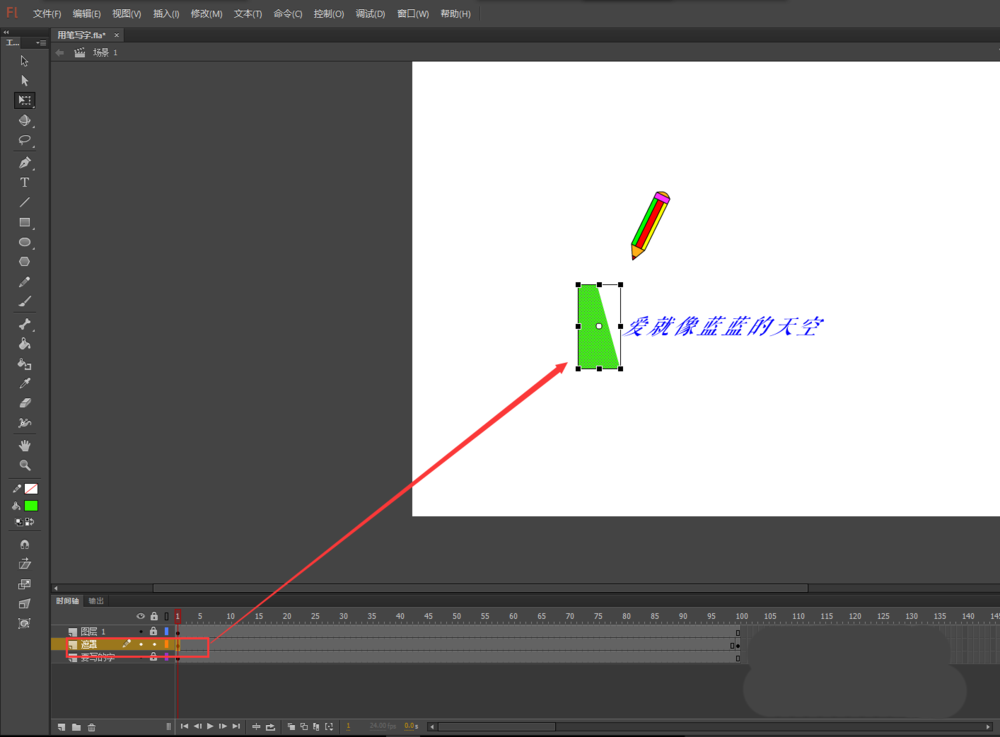Open the green fill color swatch

coord(31,506)
